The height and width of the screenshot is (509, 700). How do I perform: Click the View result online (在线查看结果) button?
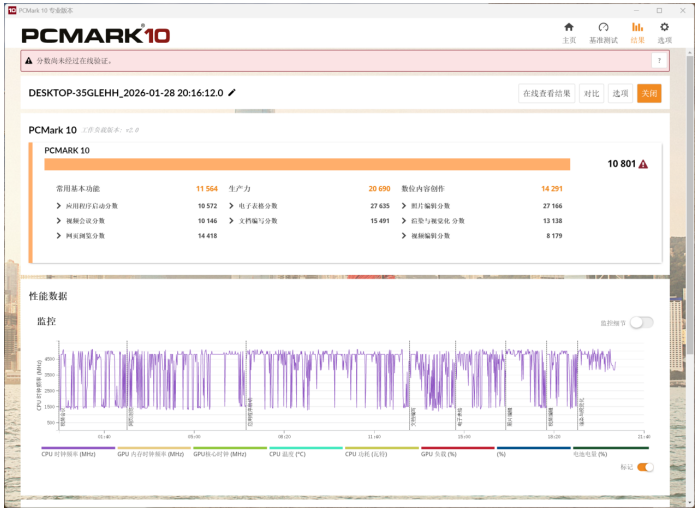(x=547, y=93)
